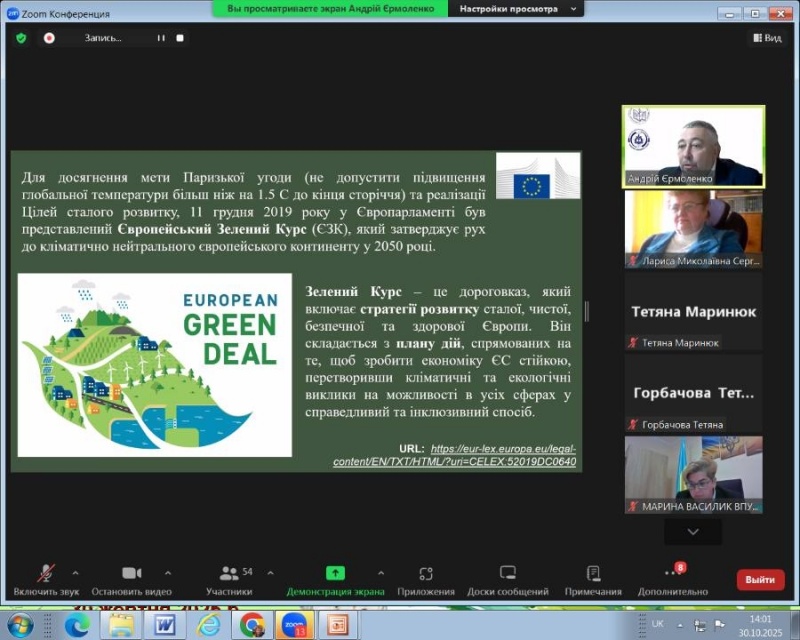This screenshot has width=800, height=640.
Task: Open Google Chrome from the taskbar
Action: click(252, 625)
